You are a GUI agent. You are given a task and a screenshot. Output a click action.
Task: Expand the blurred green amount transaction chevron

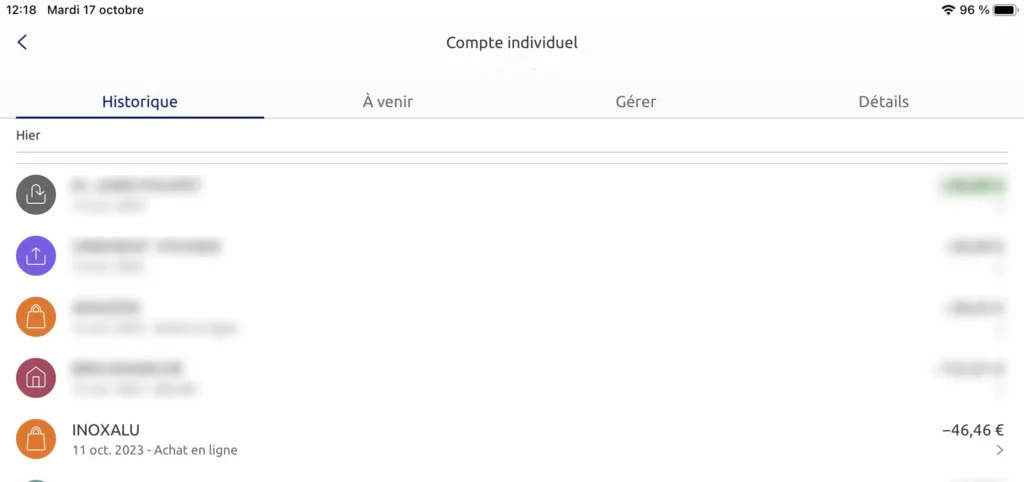click(1000, 206)
